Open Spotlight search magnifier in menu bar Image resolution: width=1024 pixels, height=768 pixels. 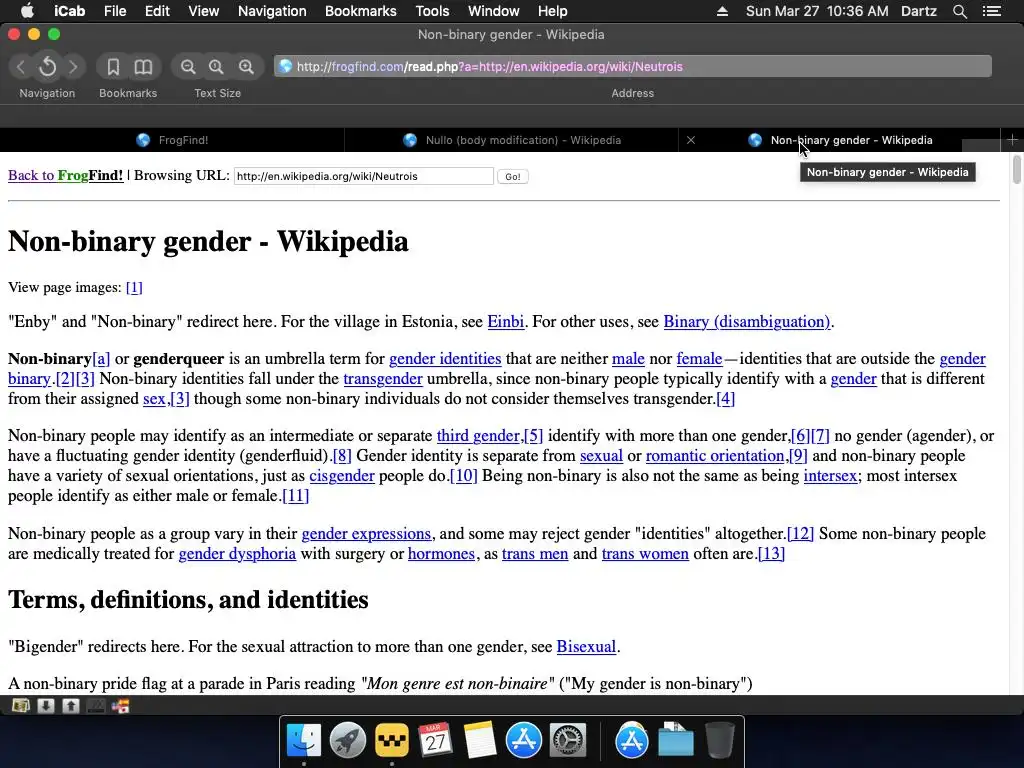coord(959,11)
